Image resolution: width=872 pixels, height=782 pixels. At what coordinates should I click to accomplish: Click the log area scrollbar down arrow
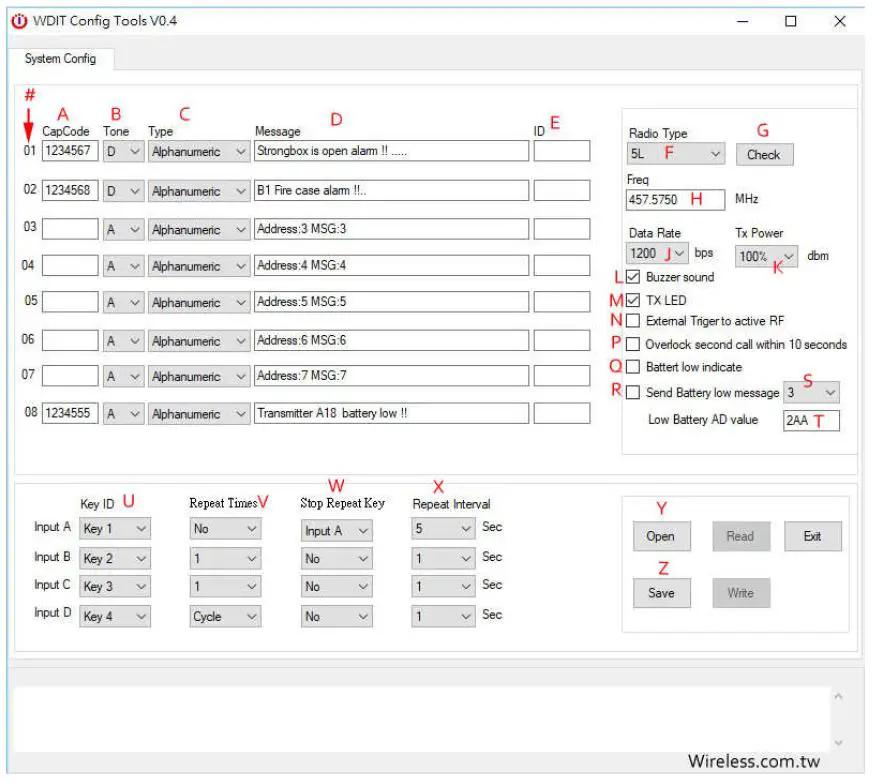(838, 743)
